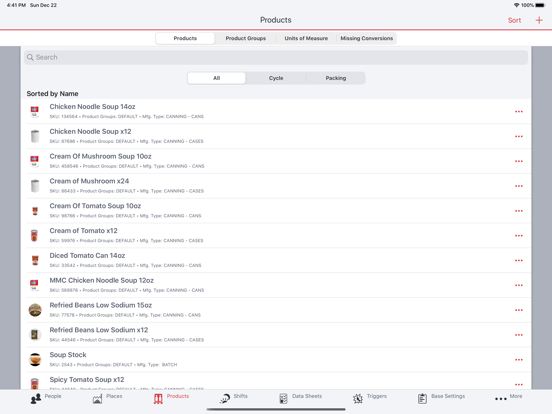The image size is (552, 414).
Task: Select the All filter
Action: click(217, 78)
